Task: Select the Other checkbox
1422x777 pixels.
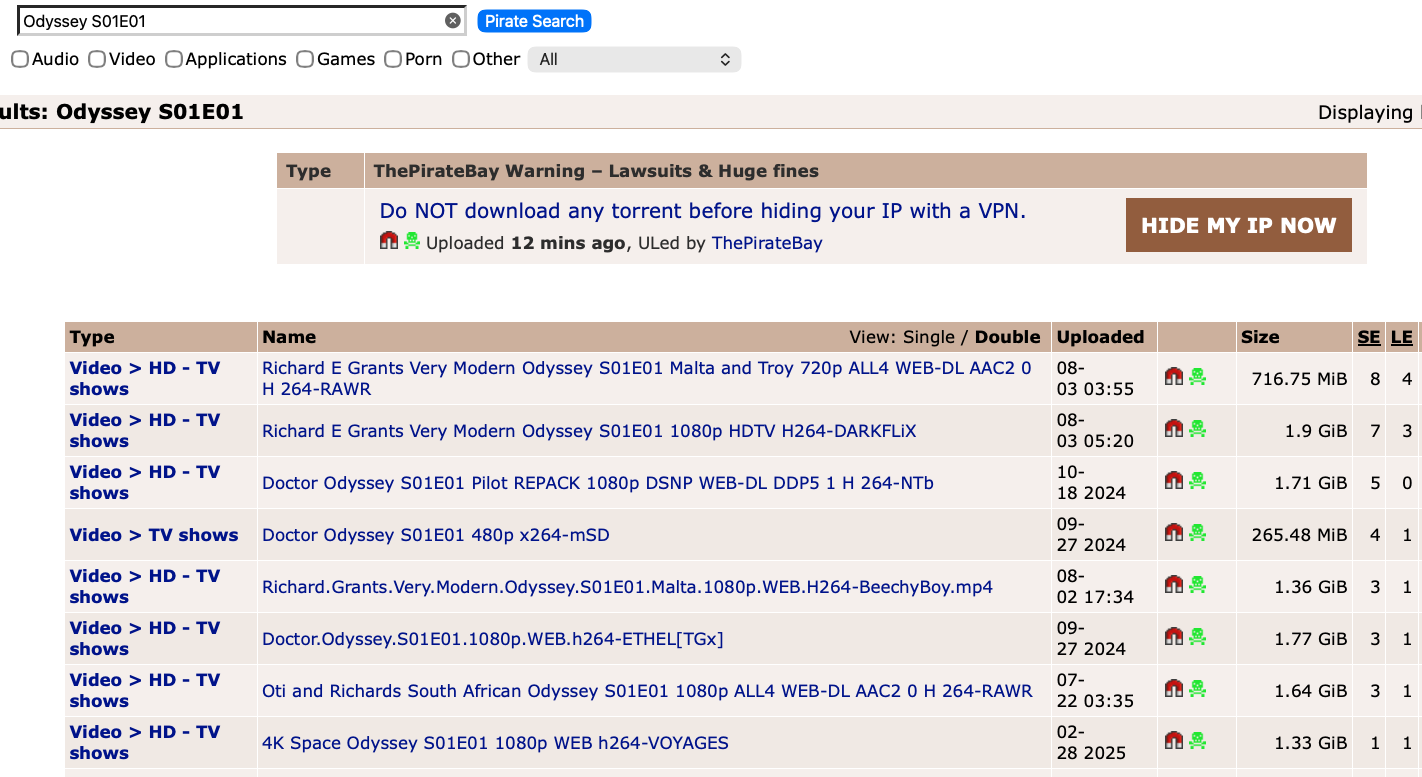Action: pyautogui.click(x=461, y=59)
